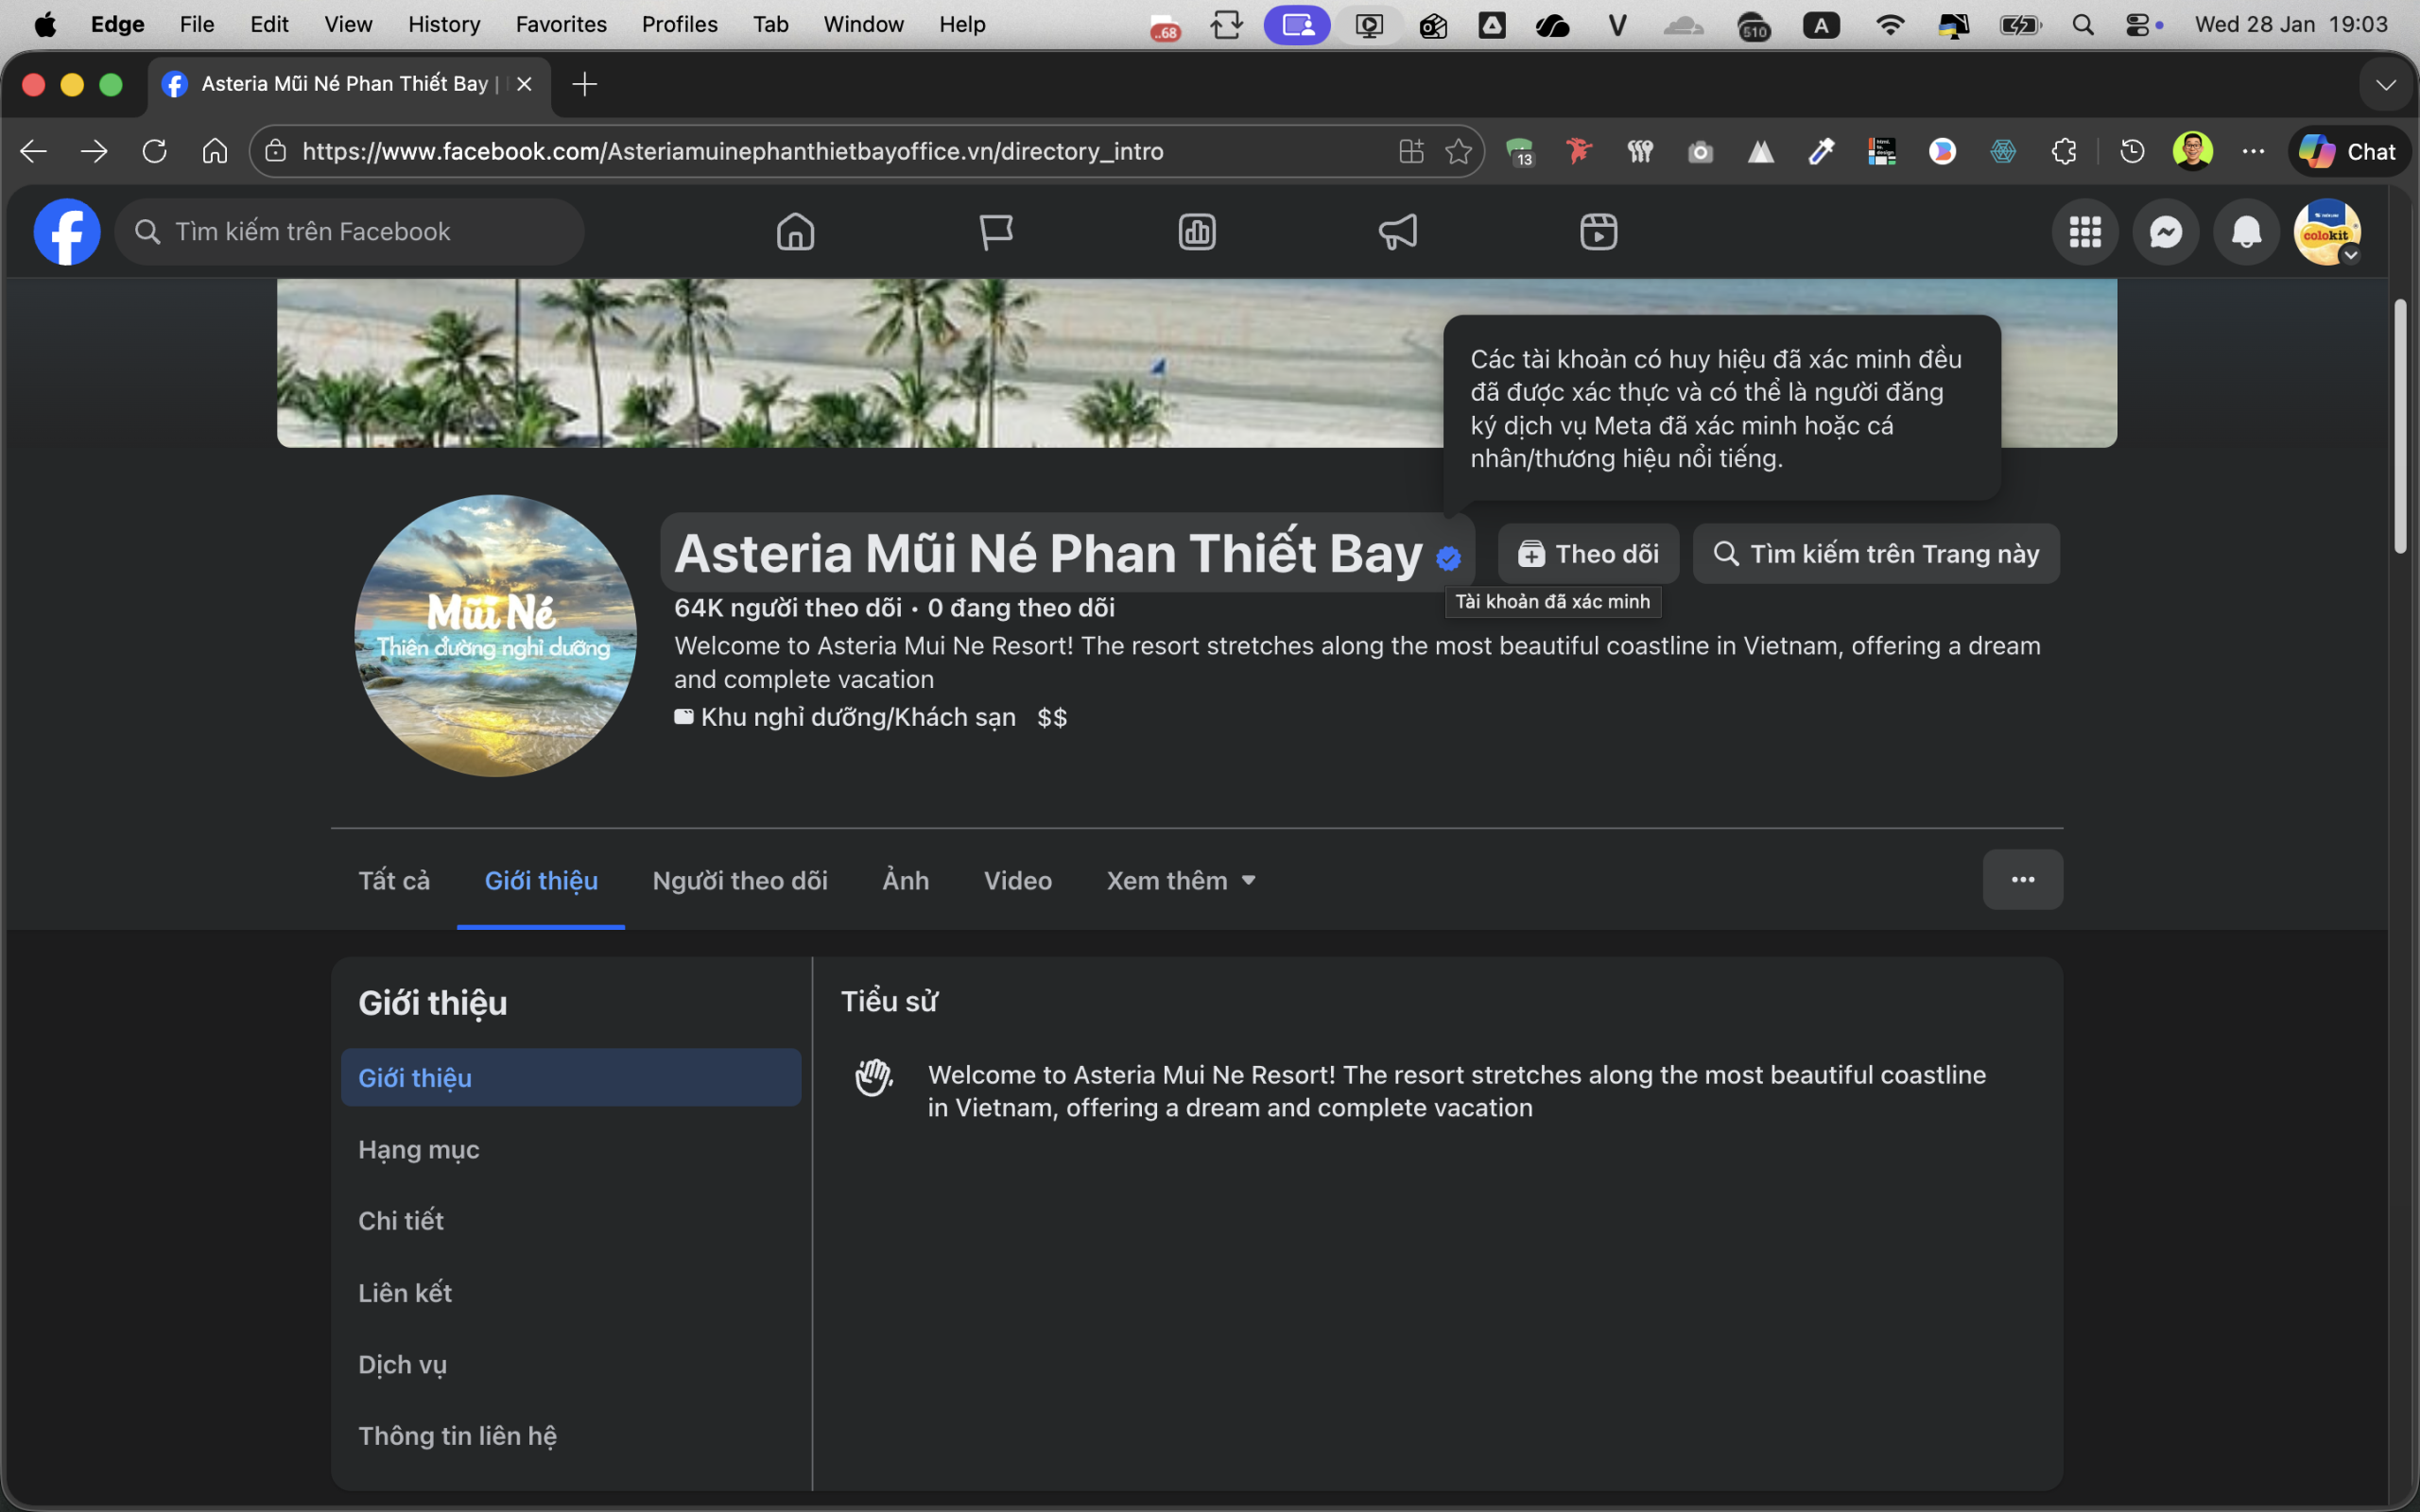Expand the Xem thêm dropdown
Screen dimensions: 2420x1512
point(1180,880)
